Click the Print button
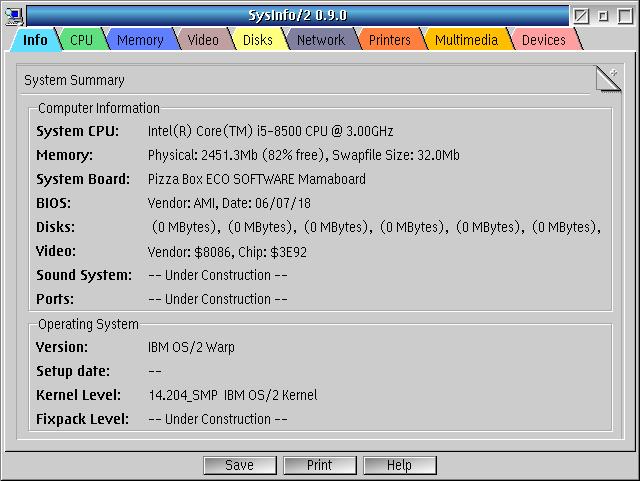The width and height of the screenshot is (640, 481). pos(320,465)
